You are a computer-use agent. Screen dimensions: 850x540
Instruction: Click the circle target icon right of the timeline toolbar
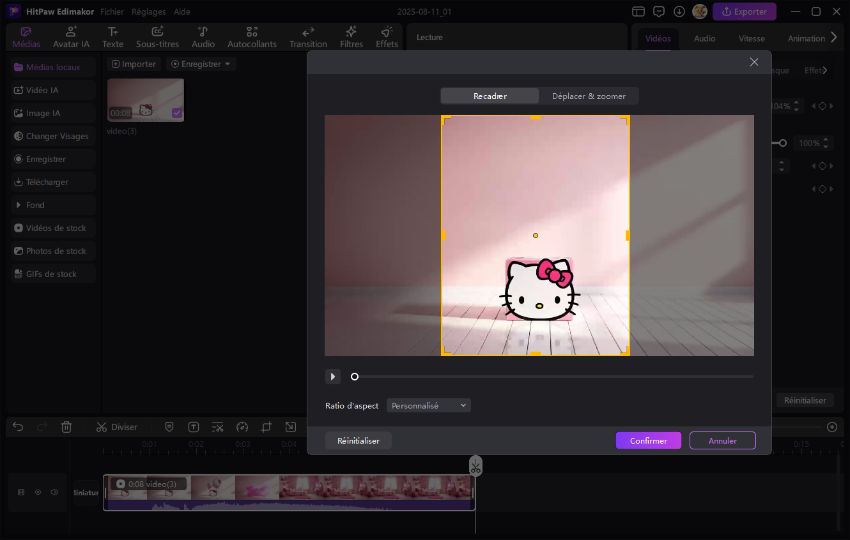coord(832,427)
